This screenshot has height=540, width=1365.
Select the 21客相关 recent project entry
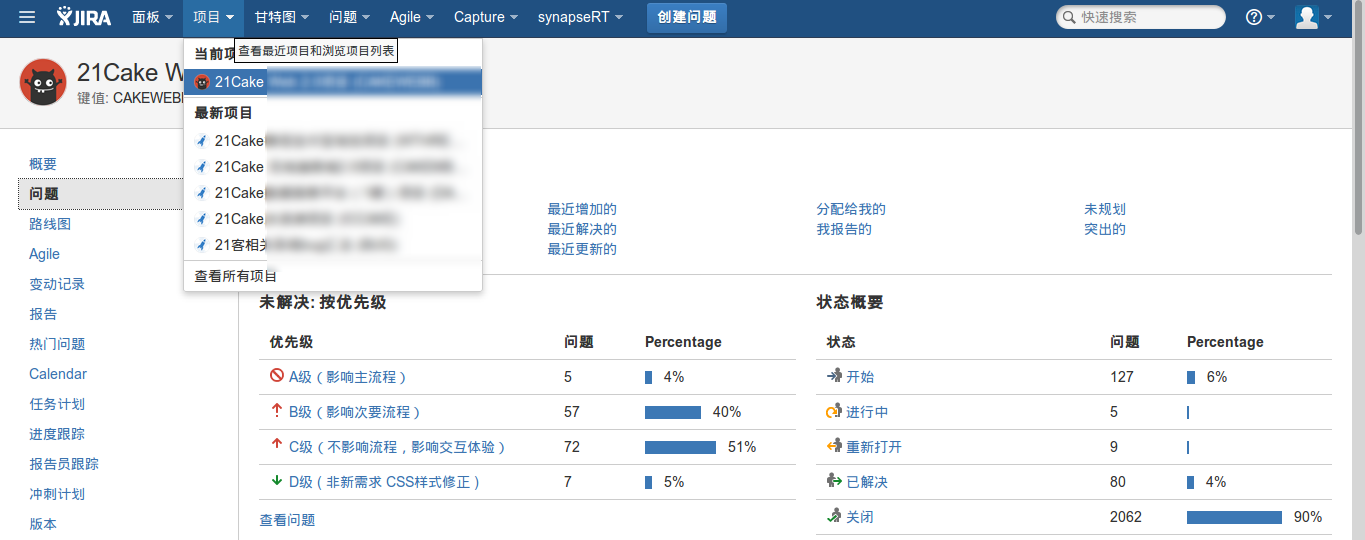(x=333, y=244)
